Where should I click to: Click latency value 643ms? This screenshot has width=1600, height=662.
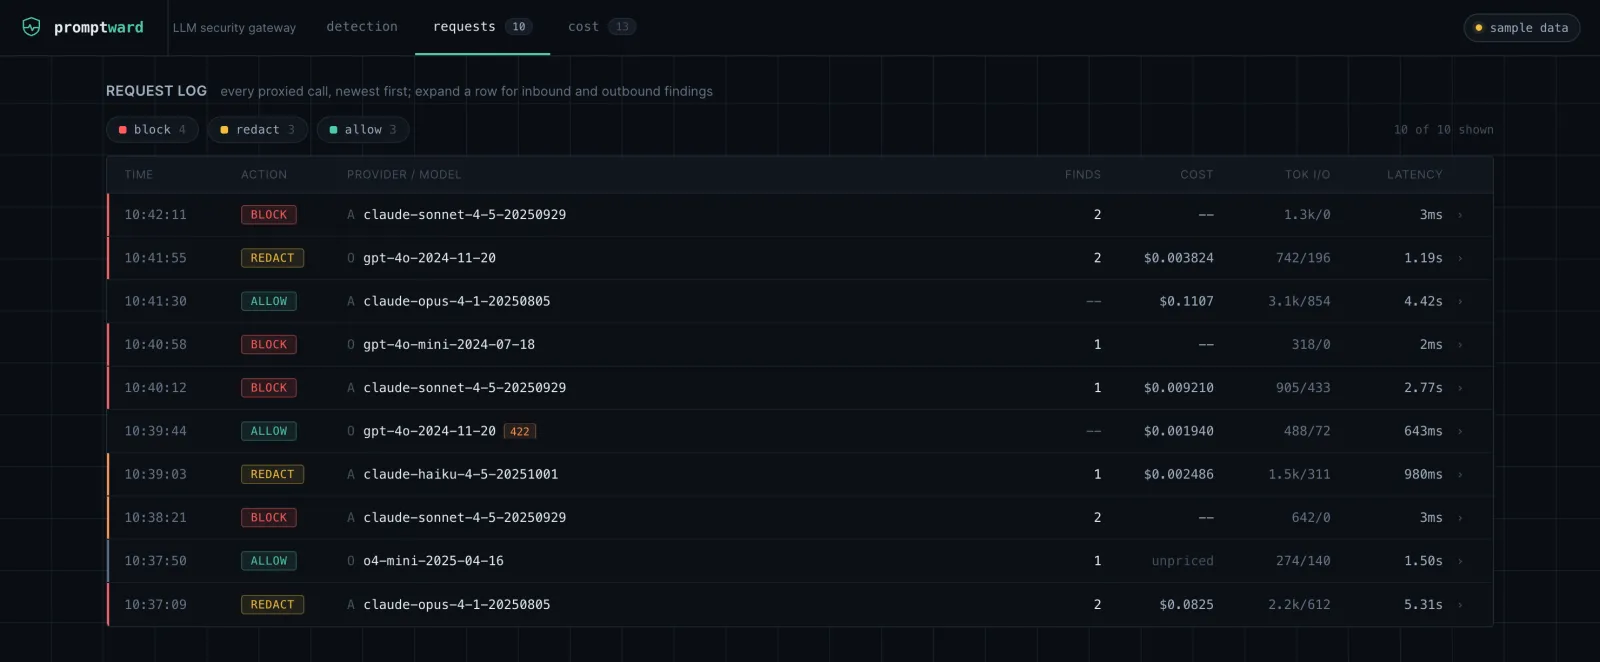pos(1423,431)
